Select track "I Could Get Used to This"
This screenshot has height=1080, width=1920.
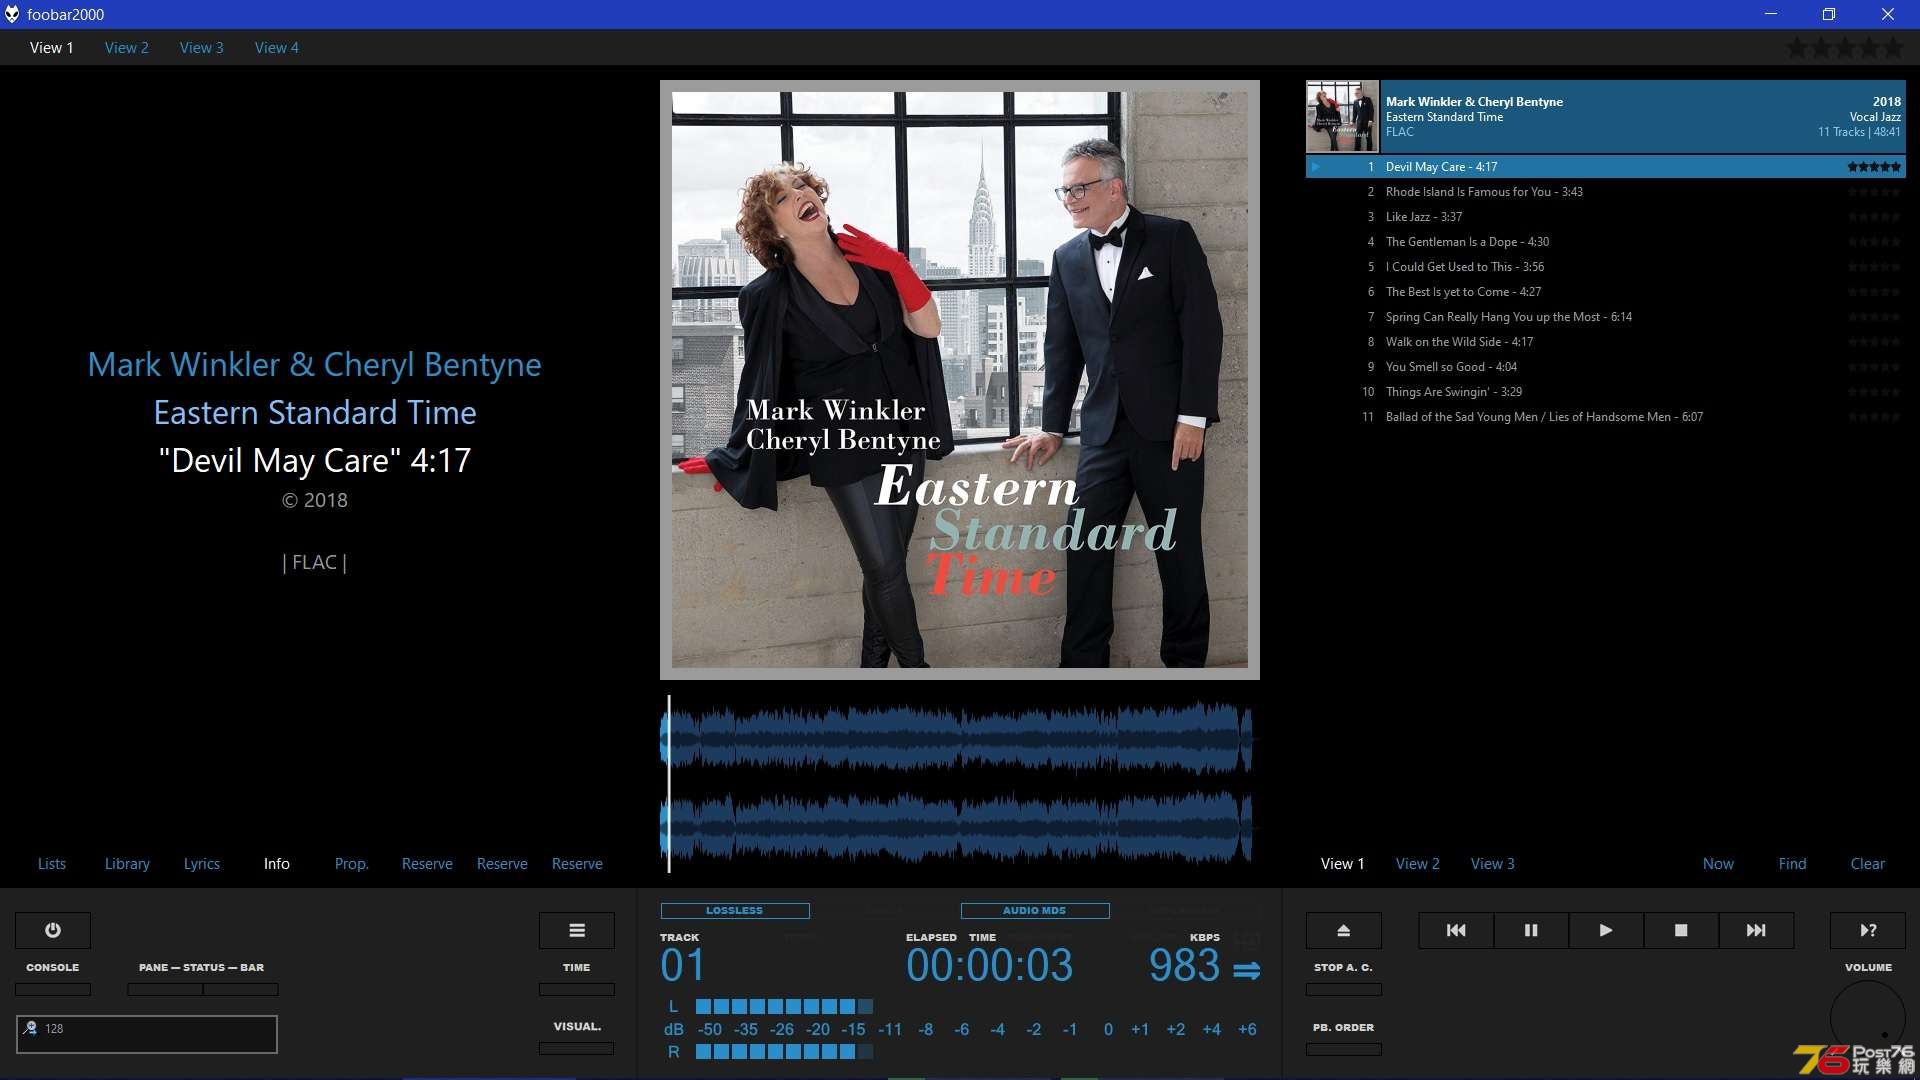pos(1606,267)
